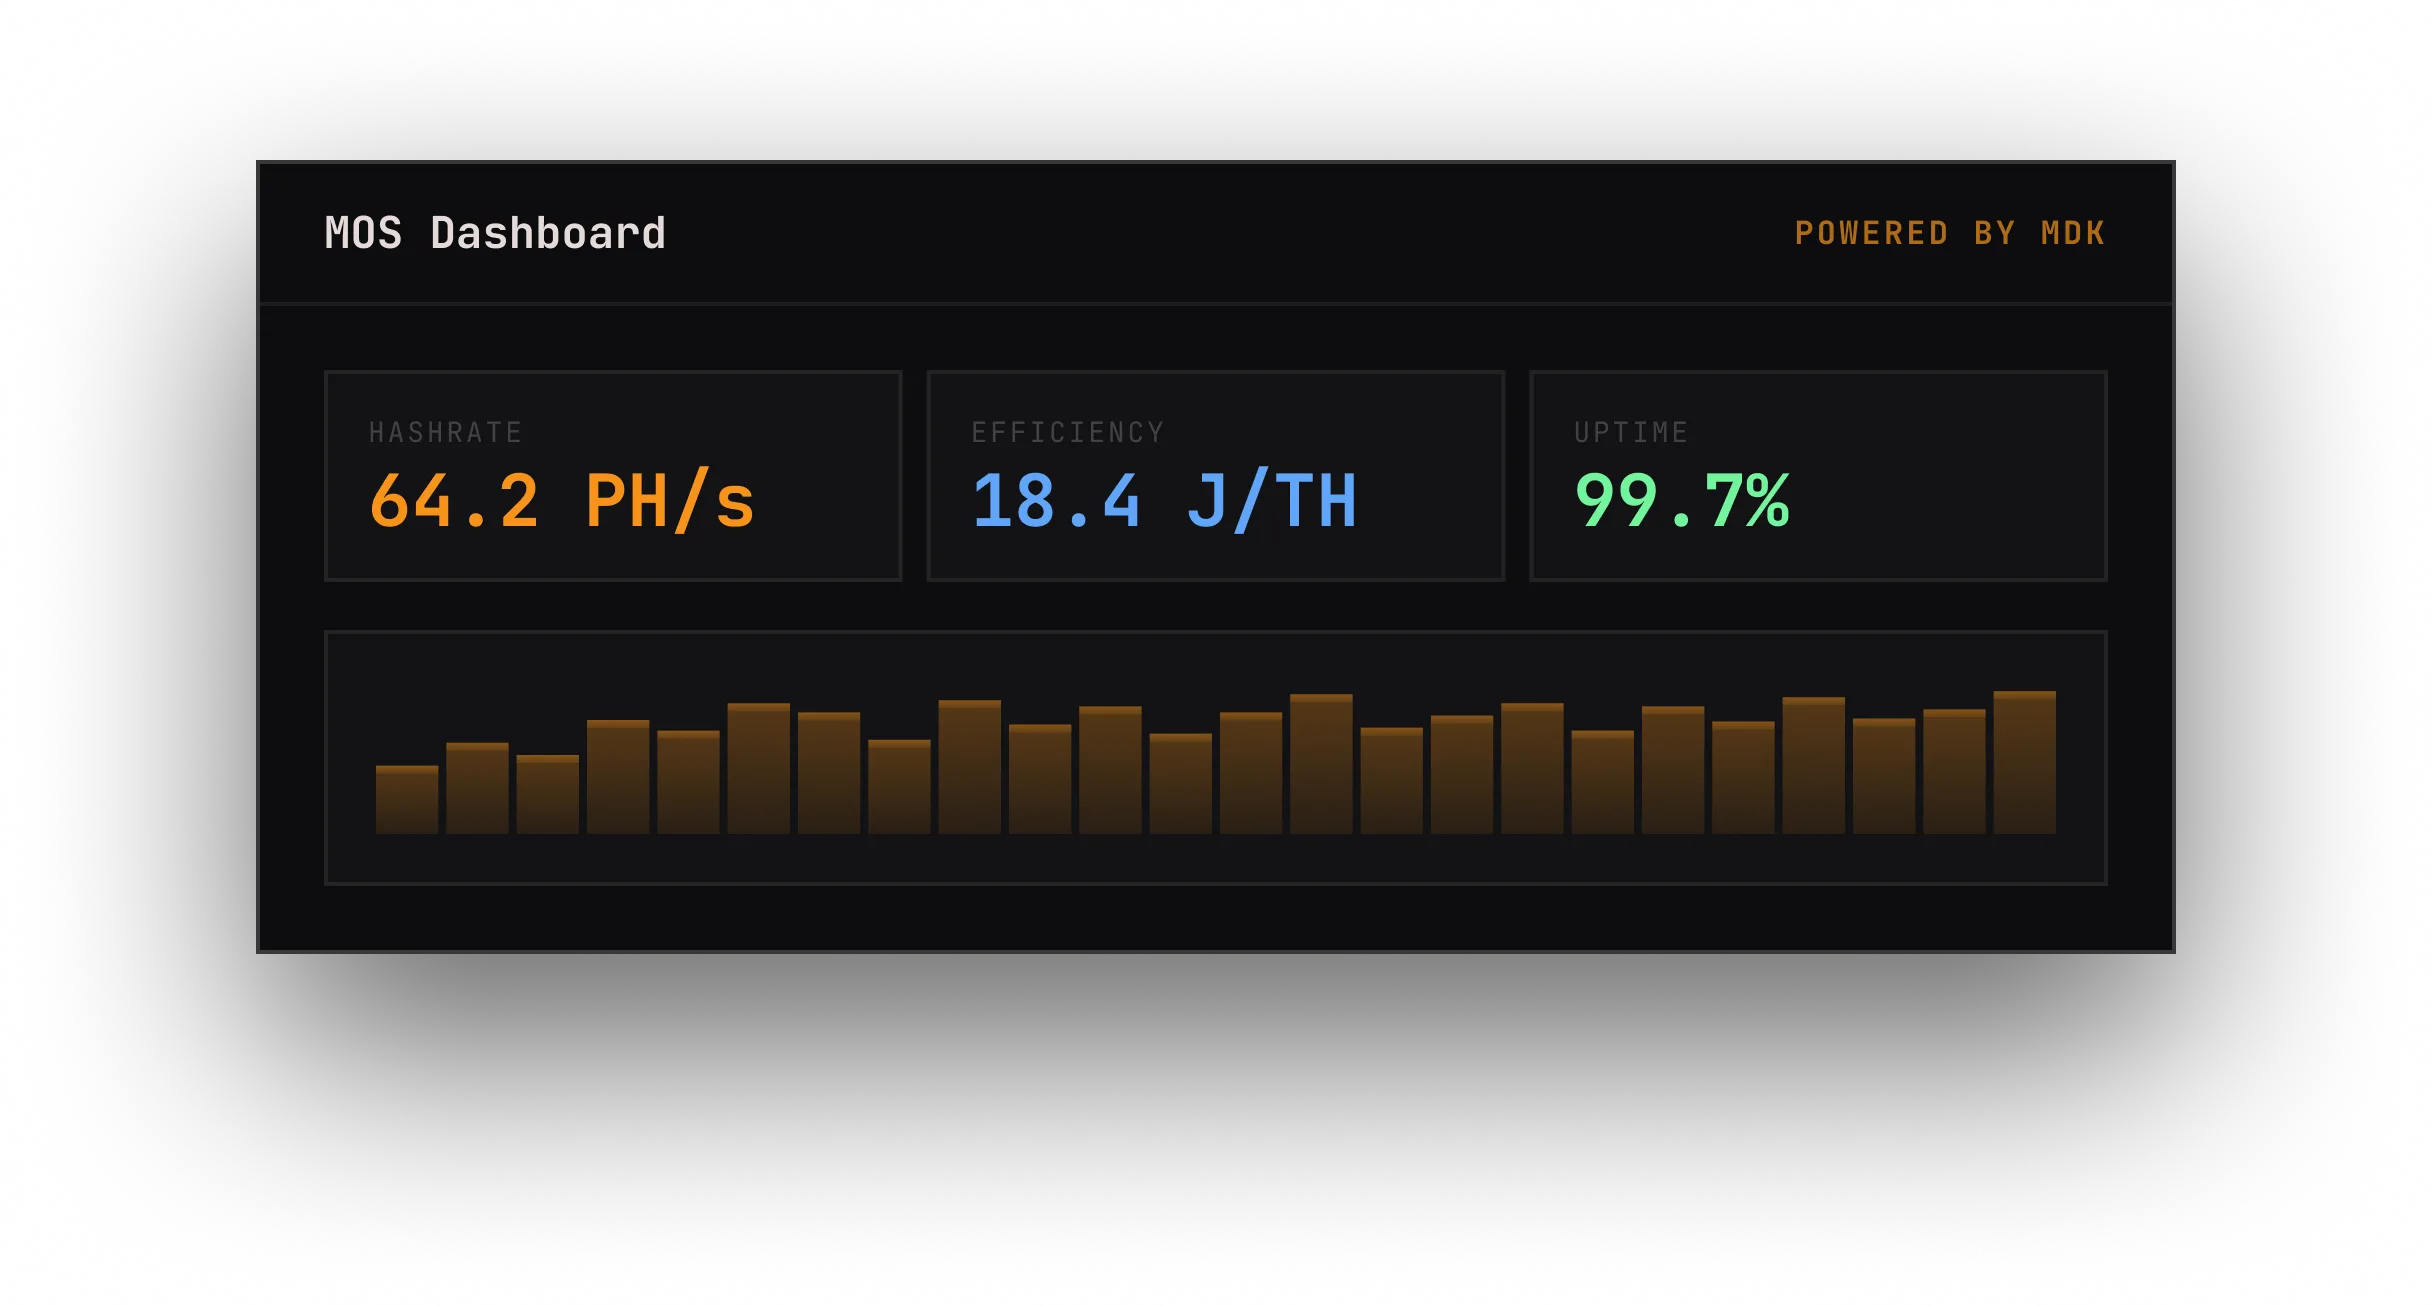Click the HASHRATE card label text
Image resolution: width=2432 pixels, height=1306 pixels.
444,432
